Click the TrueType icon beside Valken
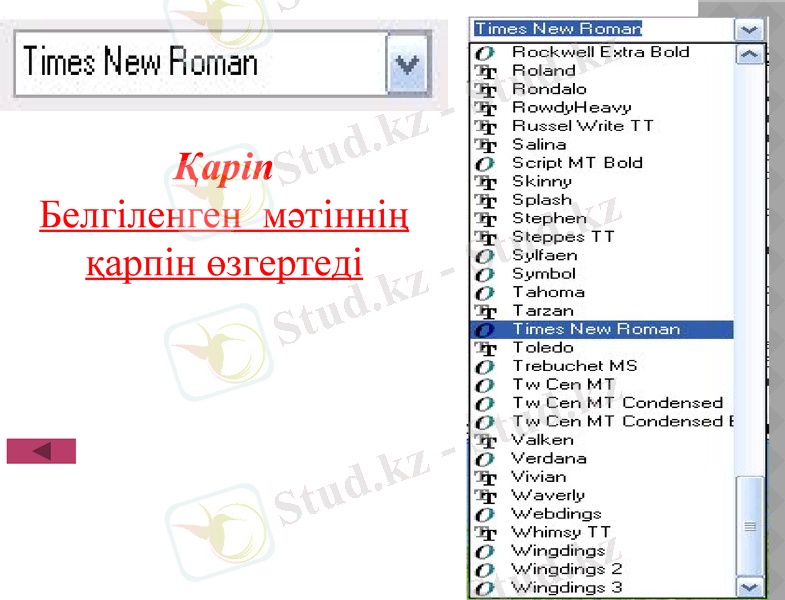This screenshot has height=600, width=785. 485,441
